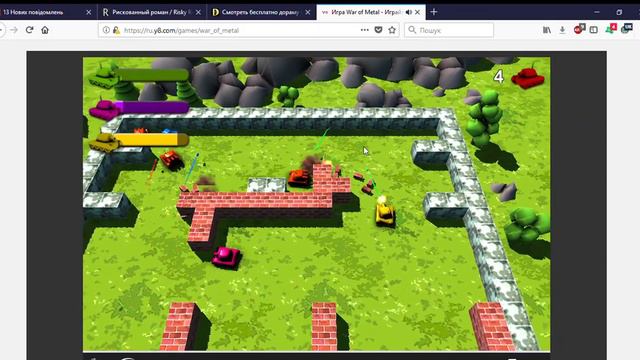Open page actions three-dot menu
The width and height of the screenshot is (640, 360).
[x=364, y=30]
